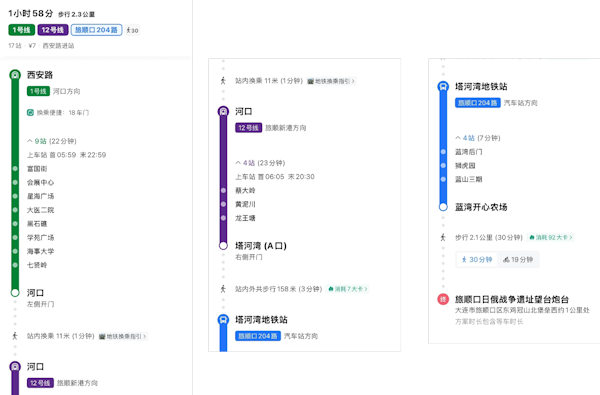Click the stop name 会展中心
Viewport: 600px width, 395px height.
pyautogui.click(x=40, y=182)
